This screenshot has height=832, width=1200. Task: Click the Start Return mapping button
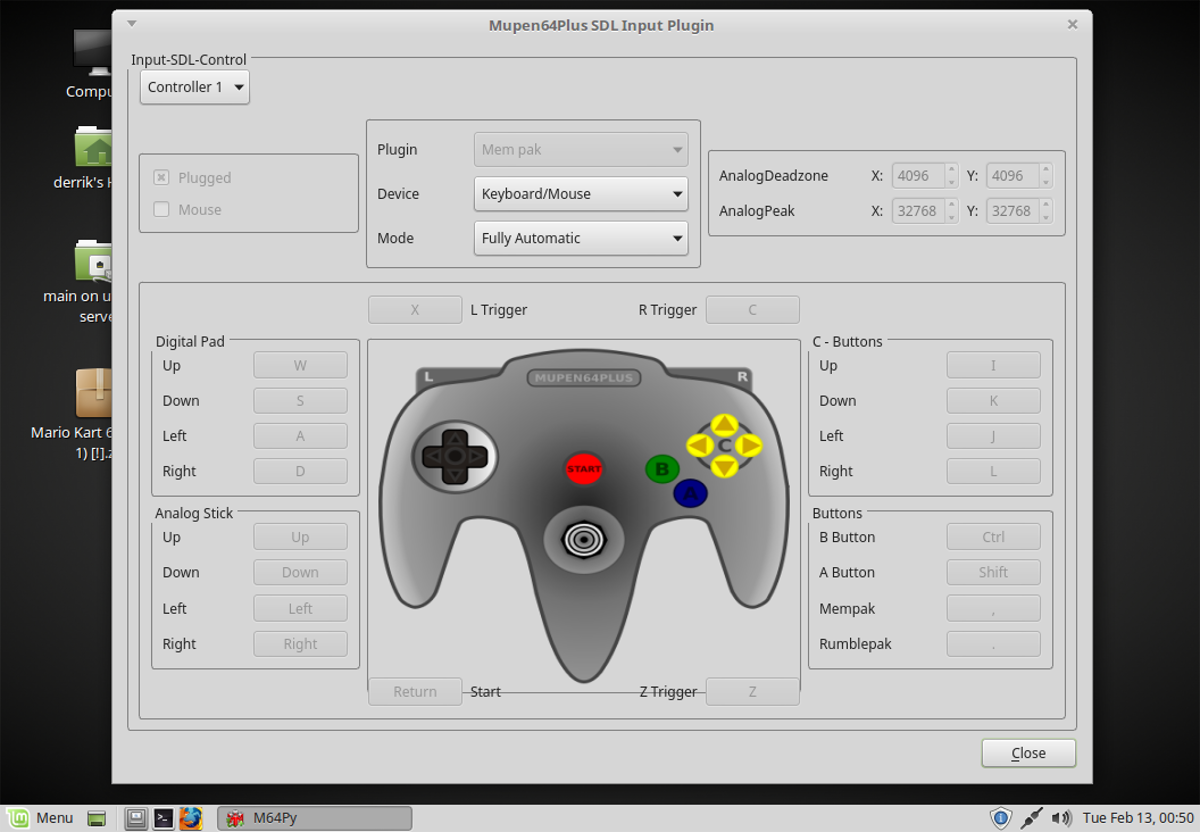[415, 691]
